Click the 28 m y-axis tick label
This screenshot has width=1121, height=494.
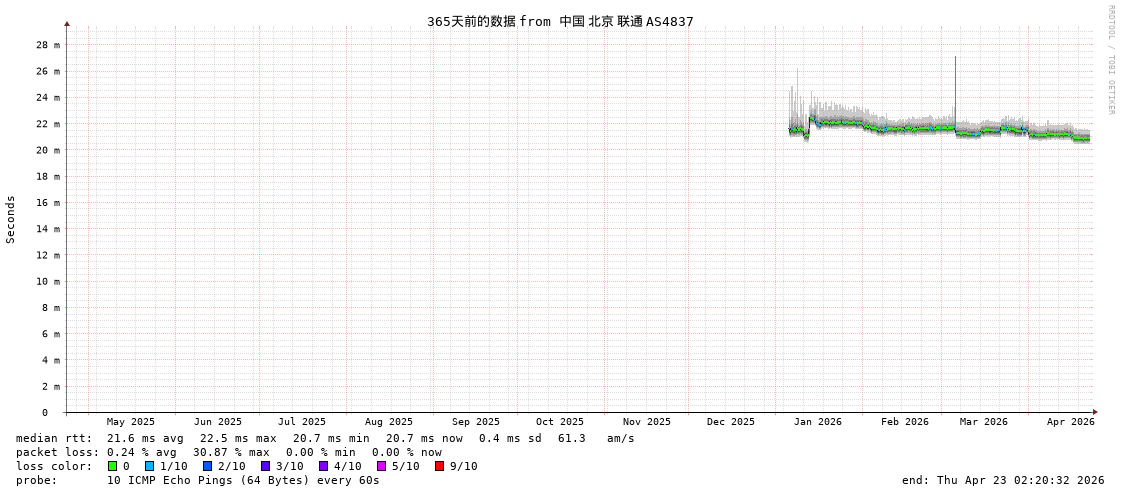48,45
